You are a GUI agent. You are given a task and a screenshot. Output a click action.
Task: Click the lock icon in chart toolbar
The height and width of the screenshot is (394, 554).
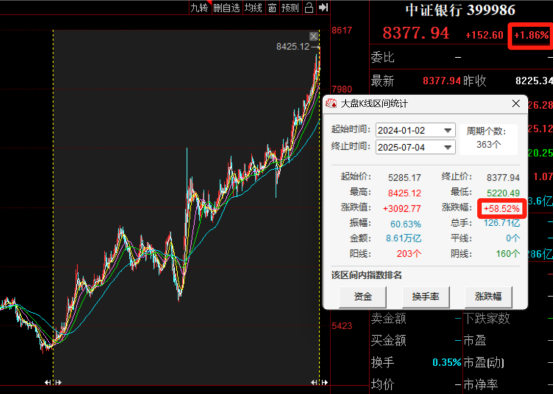coord(309,8)
